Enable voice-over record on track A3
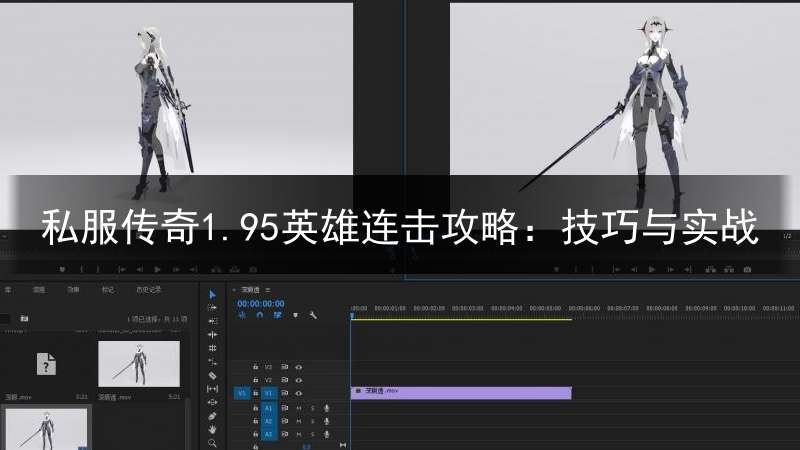The width and height of the screenshot is (800, 450). coord(327,435)
